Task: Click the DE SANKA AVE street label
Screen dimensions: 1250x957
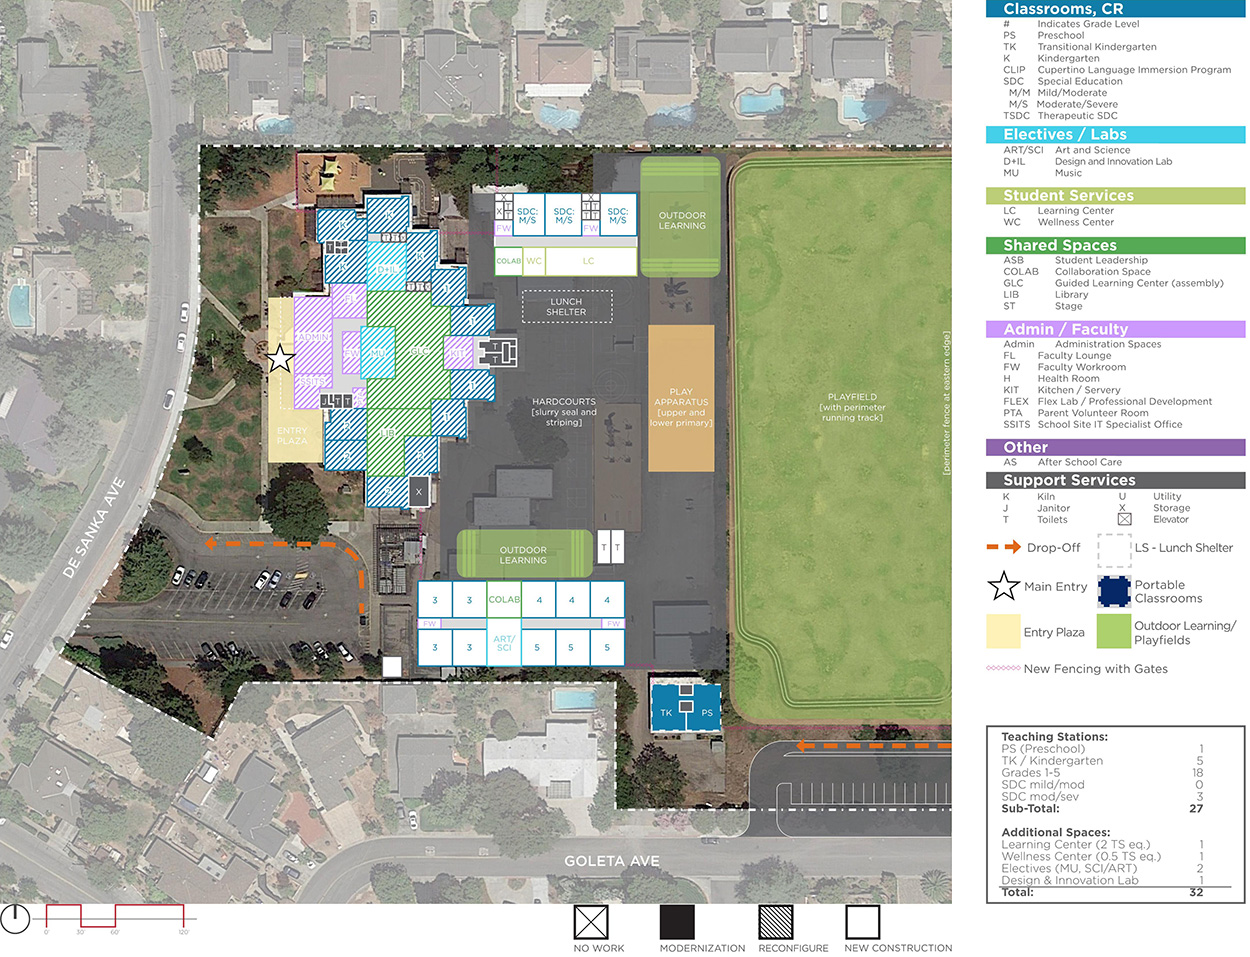Action: (x=94, y=527)
